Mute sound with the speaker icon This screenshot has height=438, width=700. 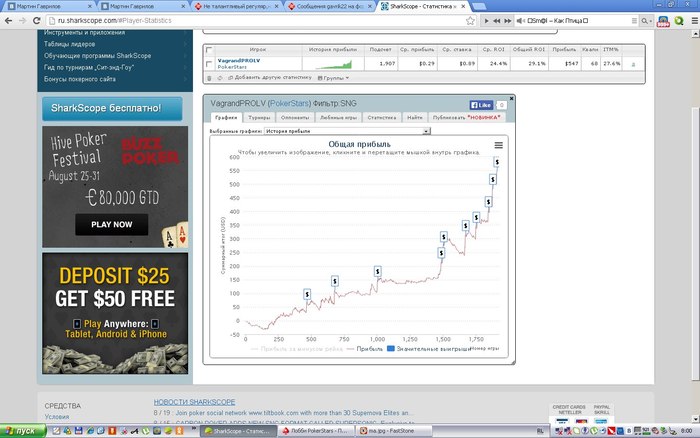[x=521, y=21]
